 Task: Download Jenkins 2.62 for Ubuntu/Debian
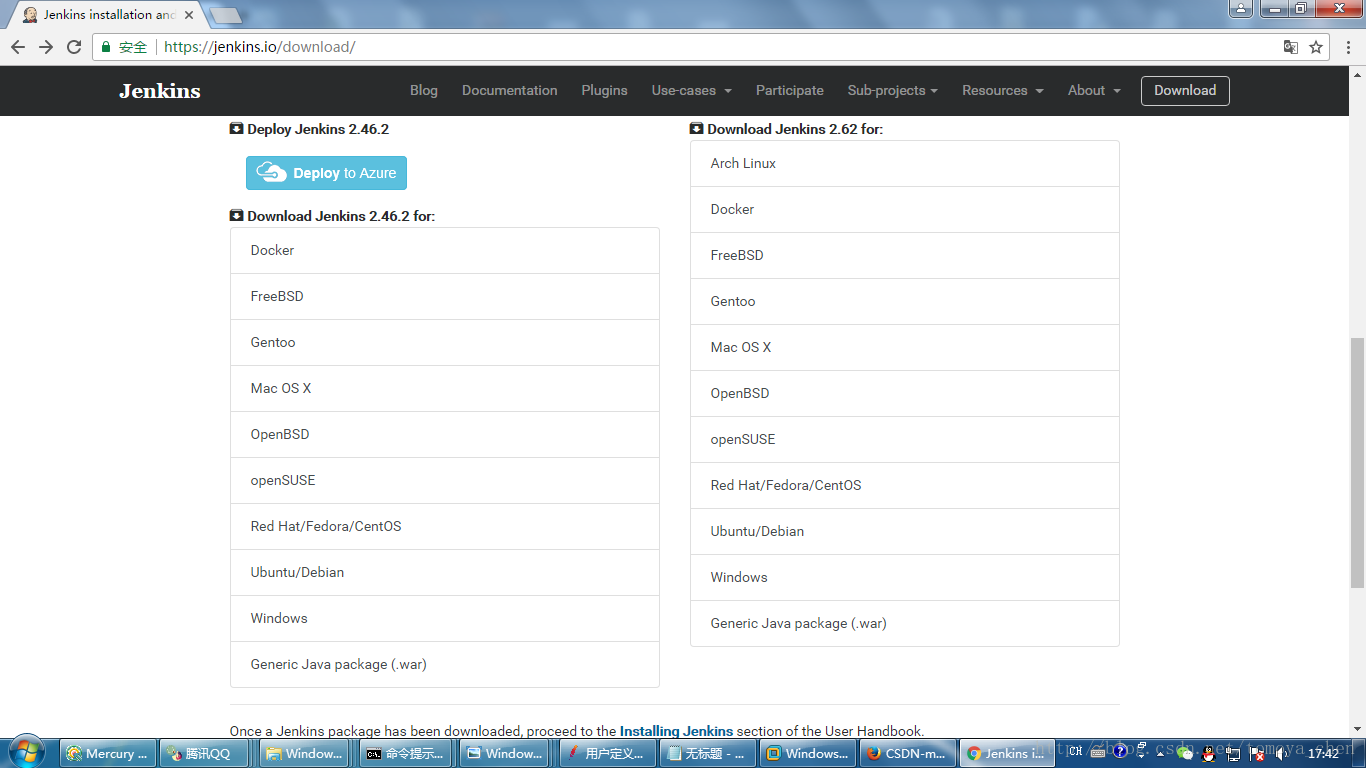(905, 532)
